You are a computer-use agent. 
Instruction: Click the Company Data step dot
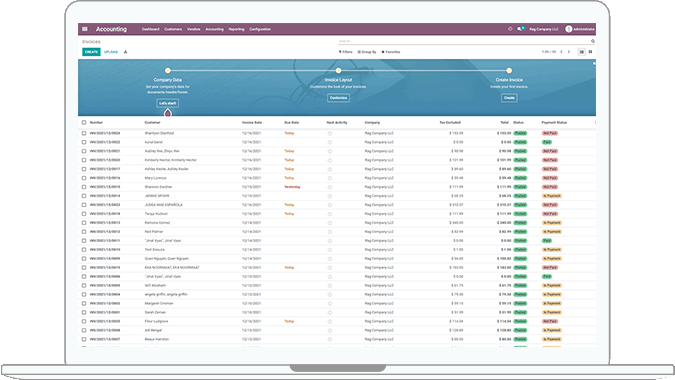[x=167, y=71]
